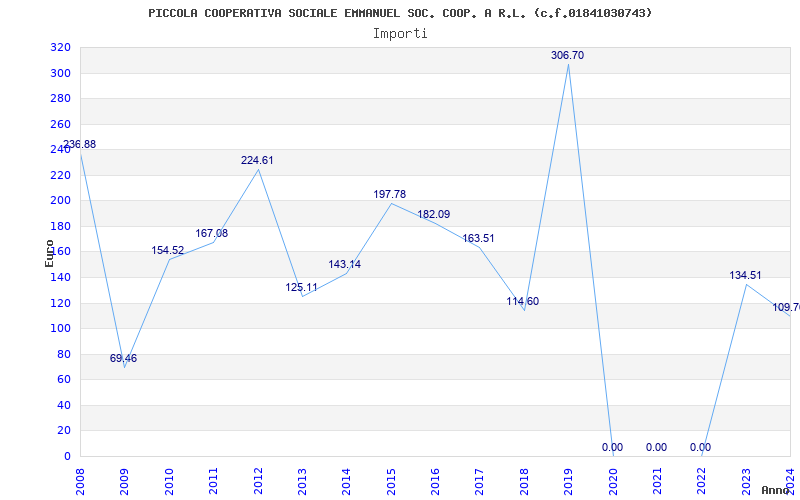Click the 140 y-axis tick label
Viewport: 800px width, 500px height.
coord(60,278)
